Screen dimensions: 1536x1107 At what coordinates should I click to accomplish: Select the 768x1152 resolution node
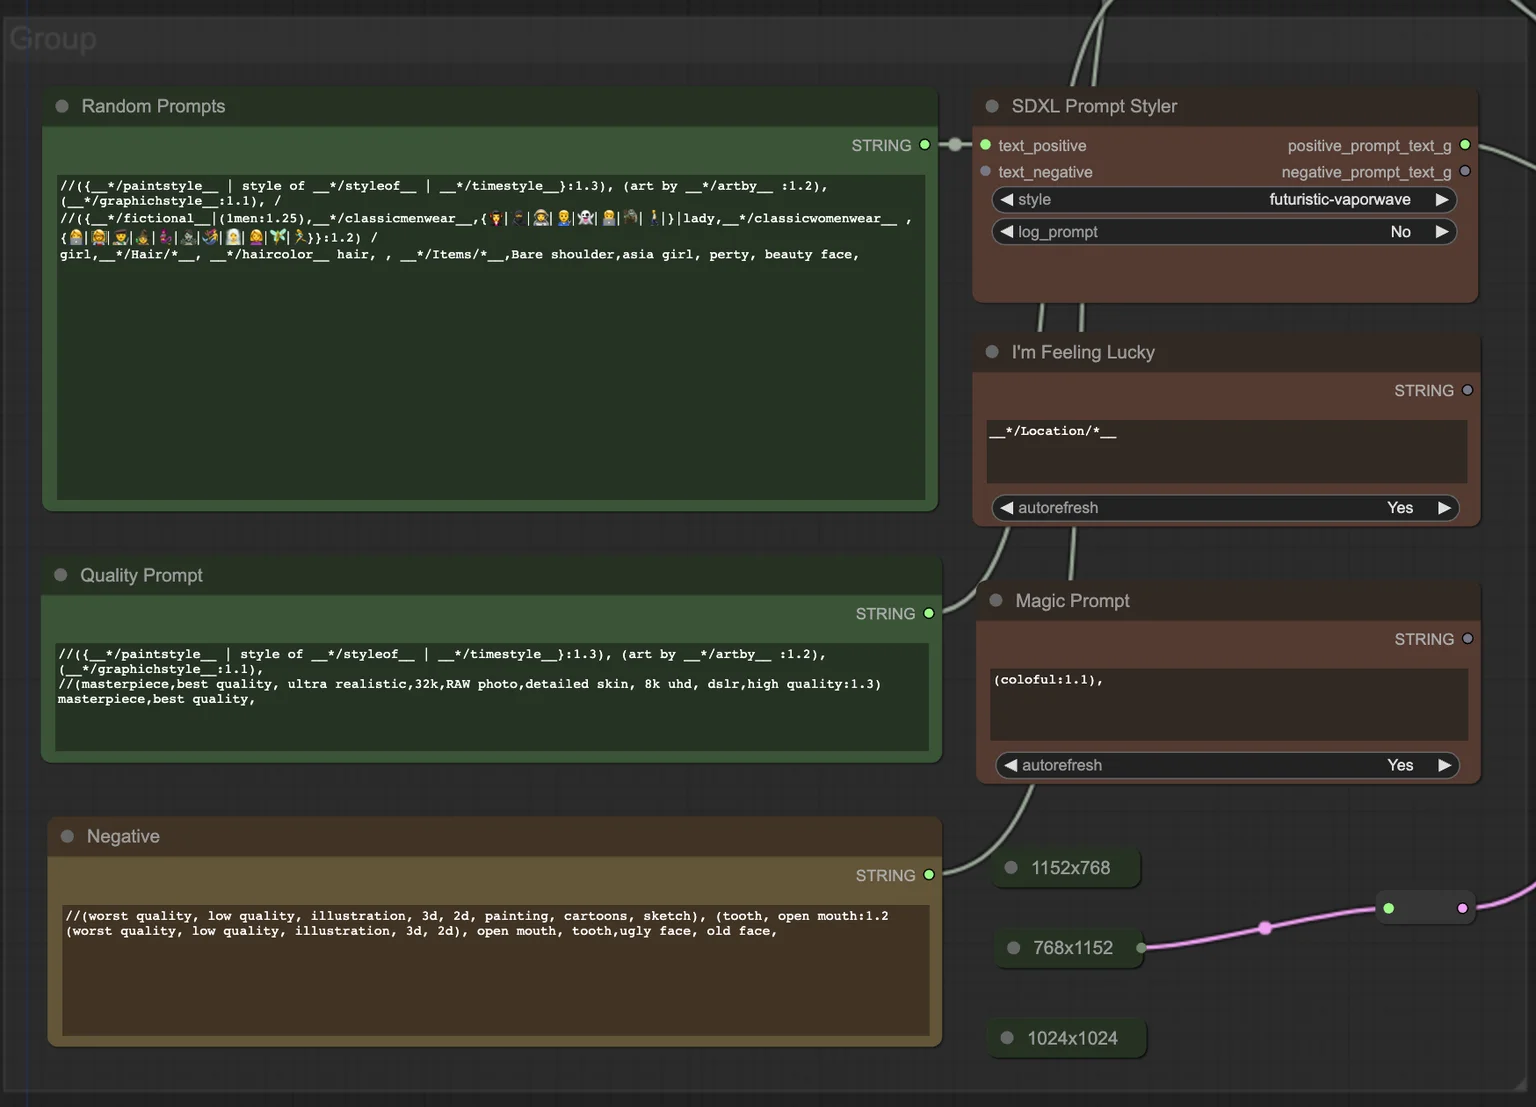point(1069,948)
